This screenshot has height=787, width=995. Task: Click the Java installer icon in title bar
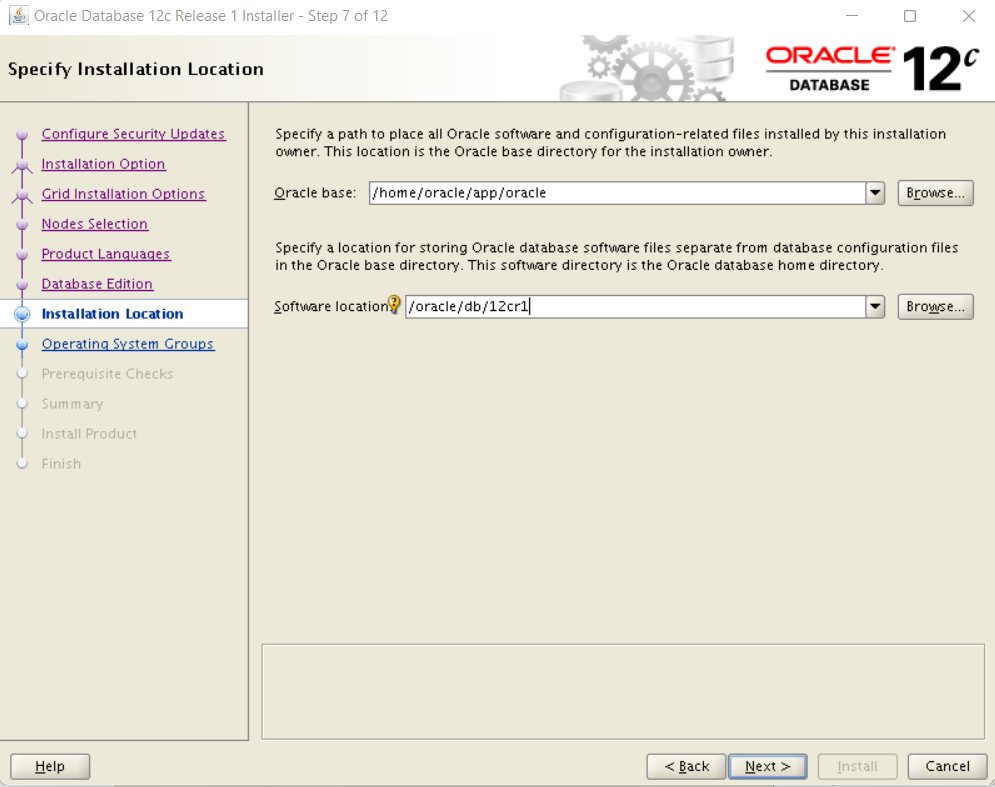click(18, 16)
